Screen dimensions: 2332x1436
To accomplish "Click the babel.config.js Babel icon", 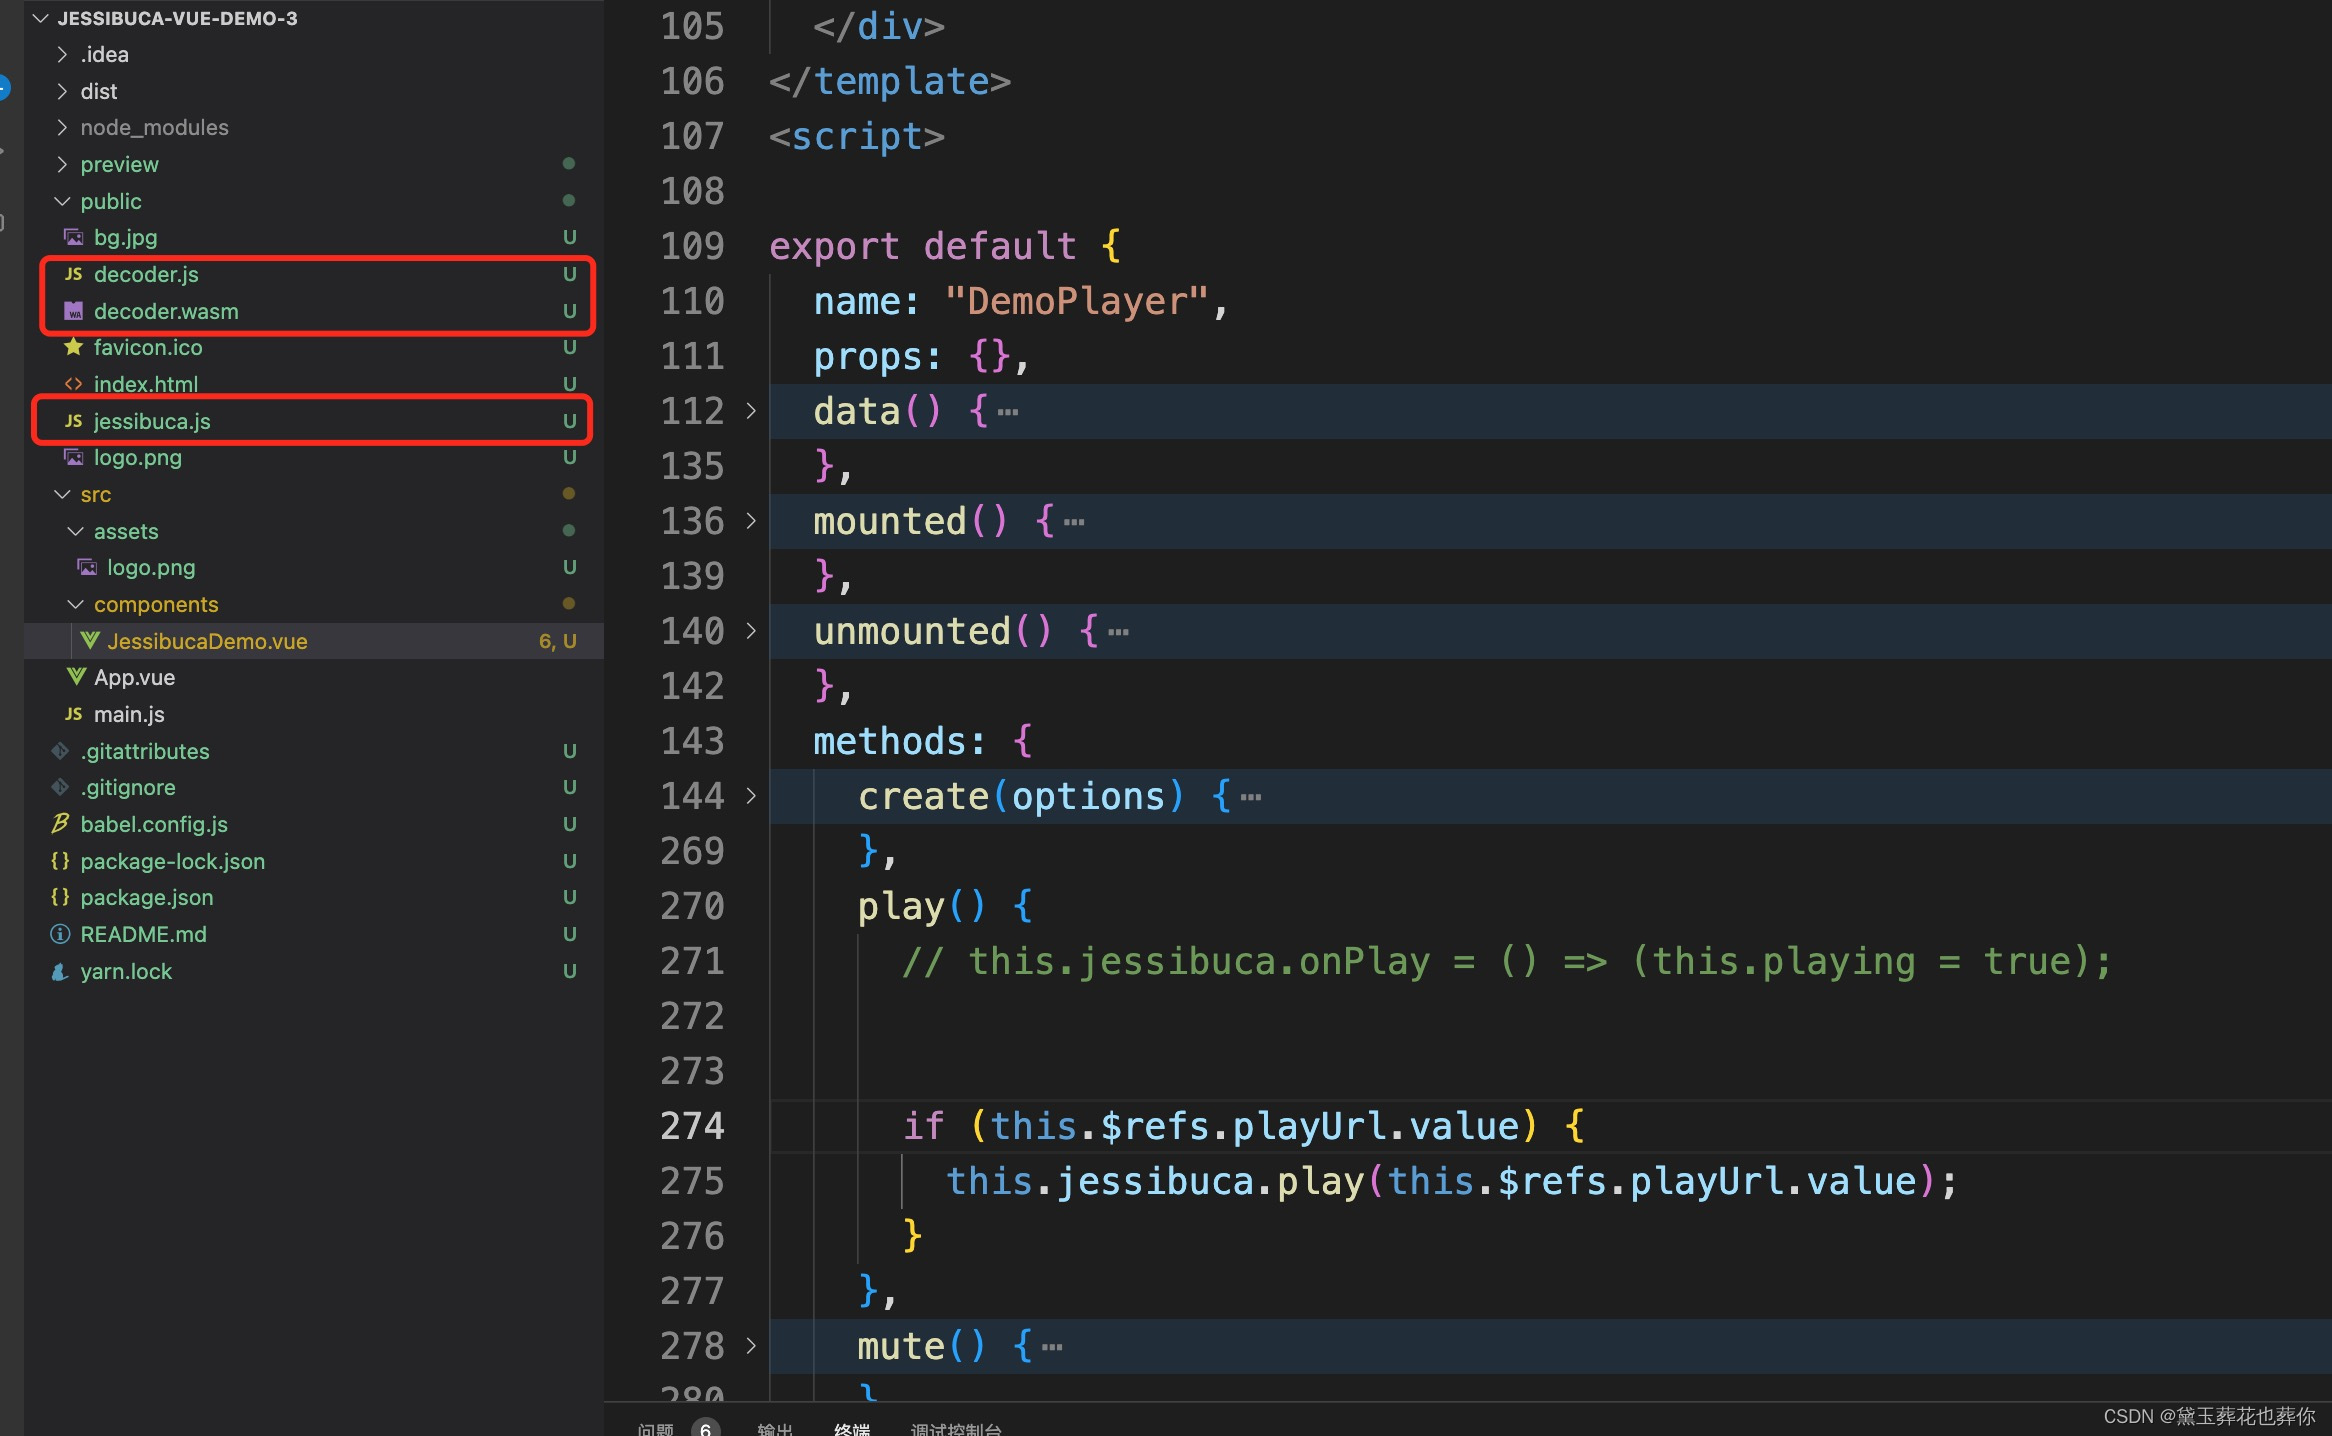I will pyautogui.click(x=60, y=824).
